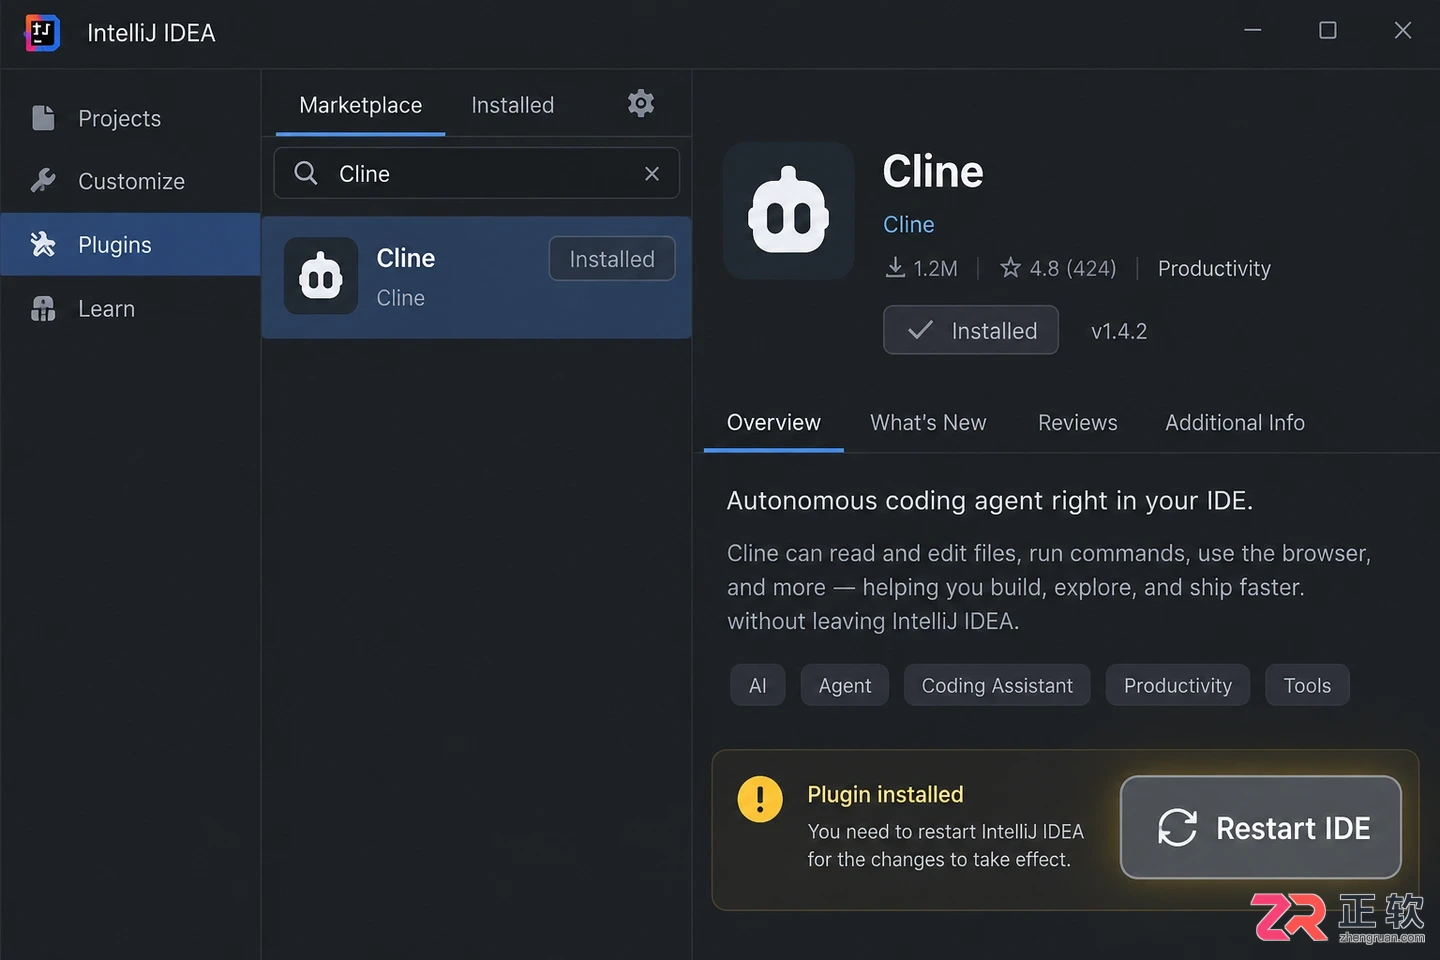Open the Overview tab
Viewport: 1440px width, 960px height.
774,423
